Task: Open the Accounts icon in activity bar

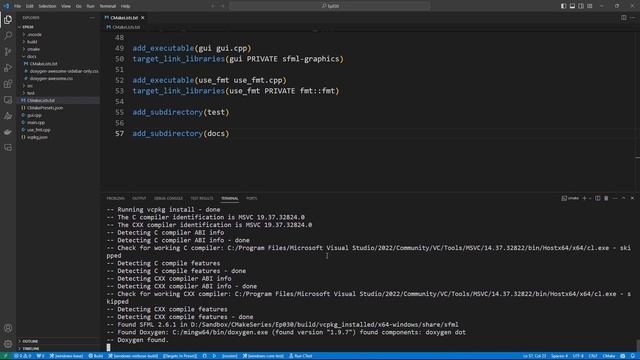Action: tap(8, 328)
